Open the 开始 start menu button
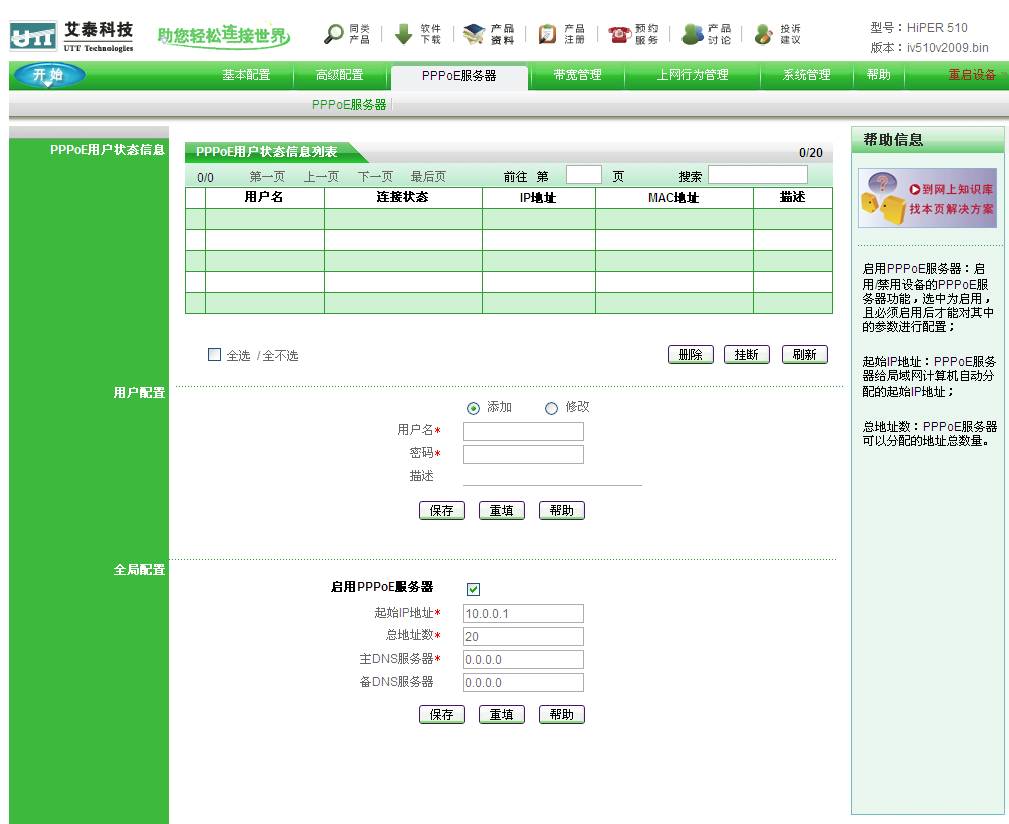This screenshot has width=1009, height=824. [x=47, y=75]
